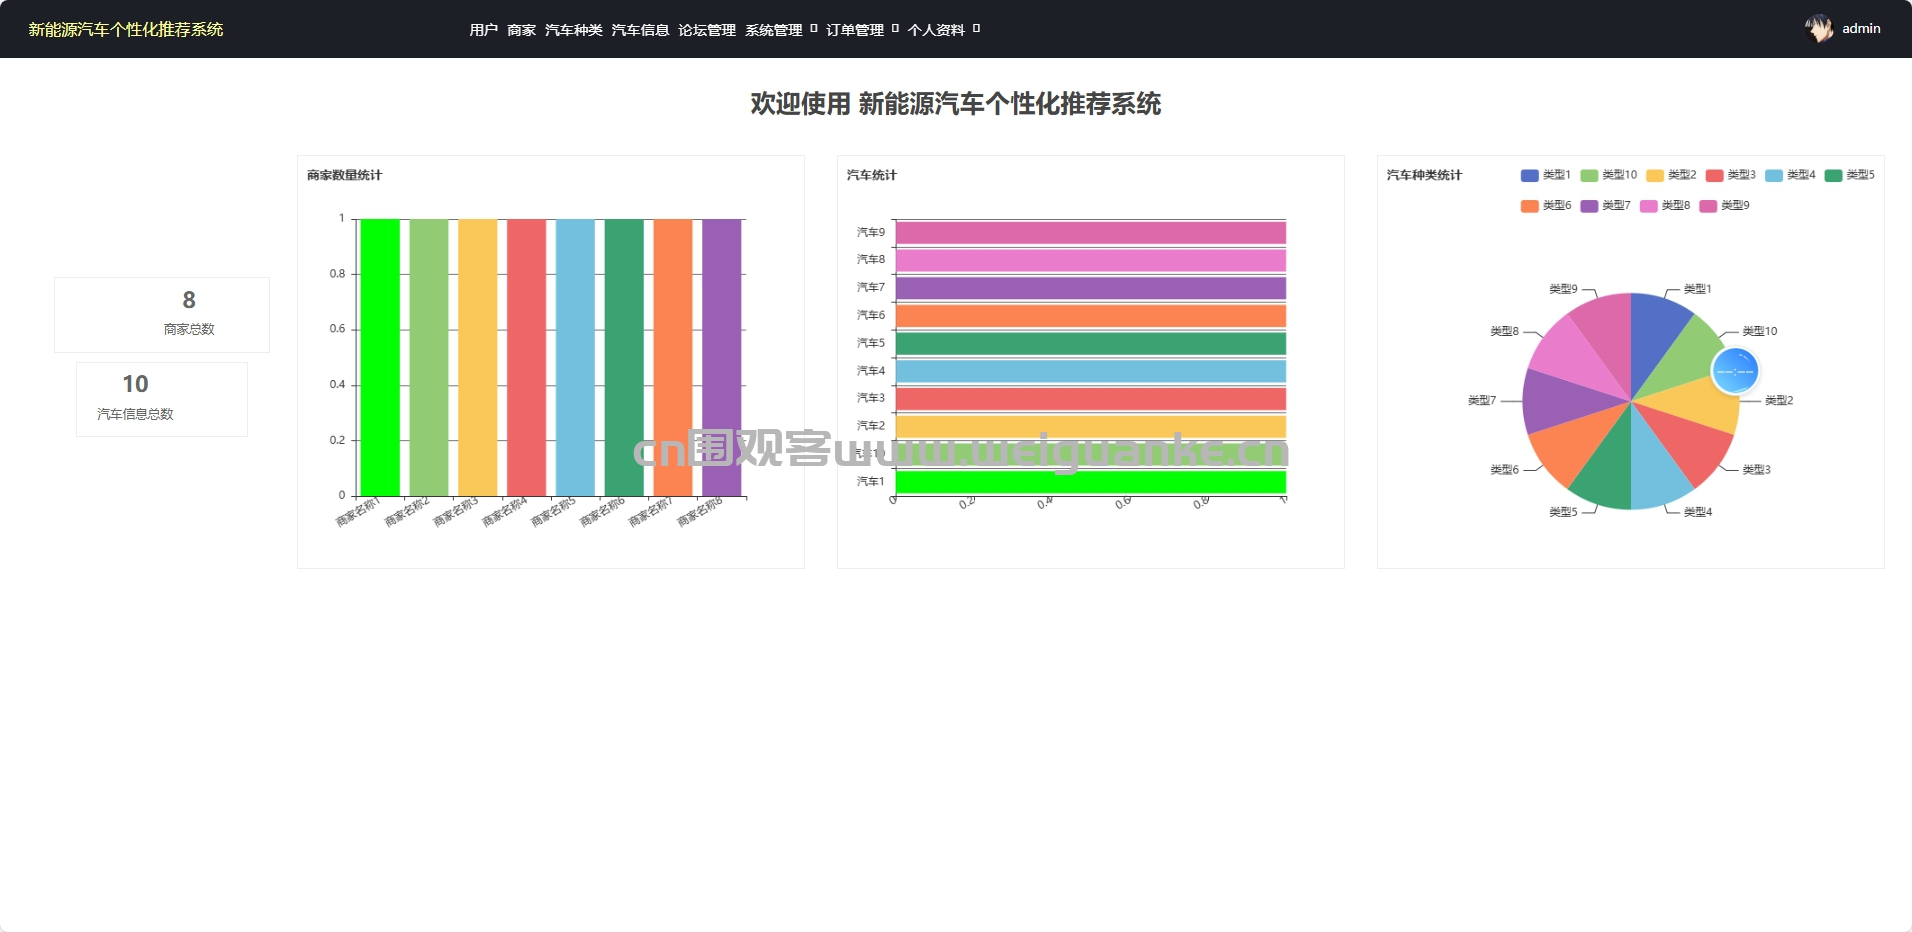
Task: Select the 汽车信息总数 statistics card
Action: 162,399
